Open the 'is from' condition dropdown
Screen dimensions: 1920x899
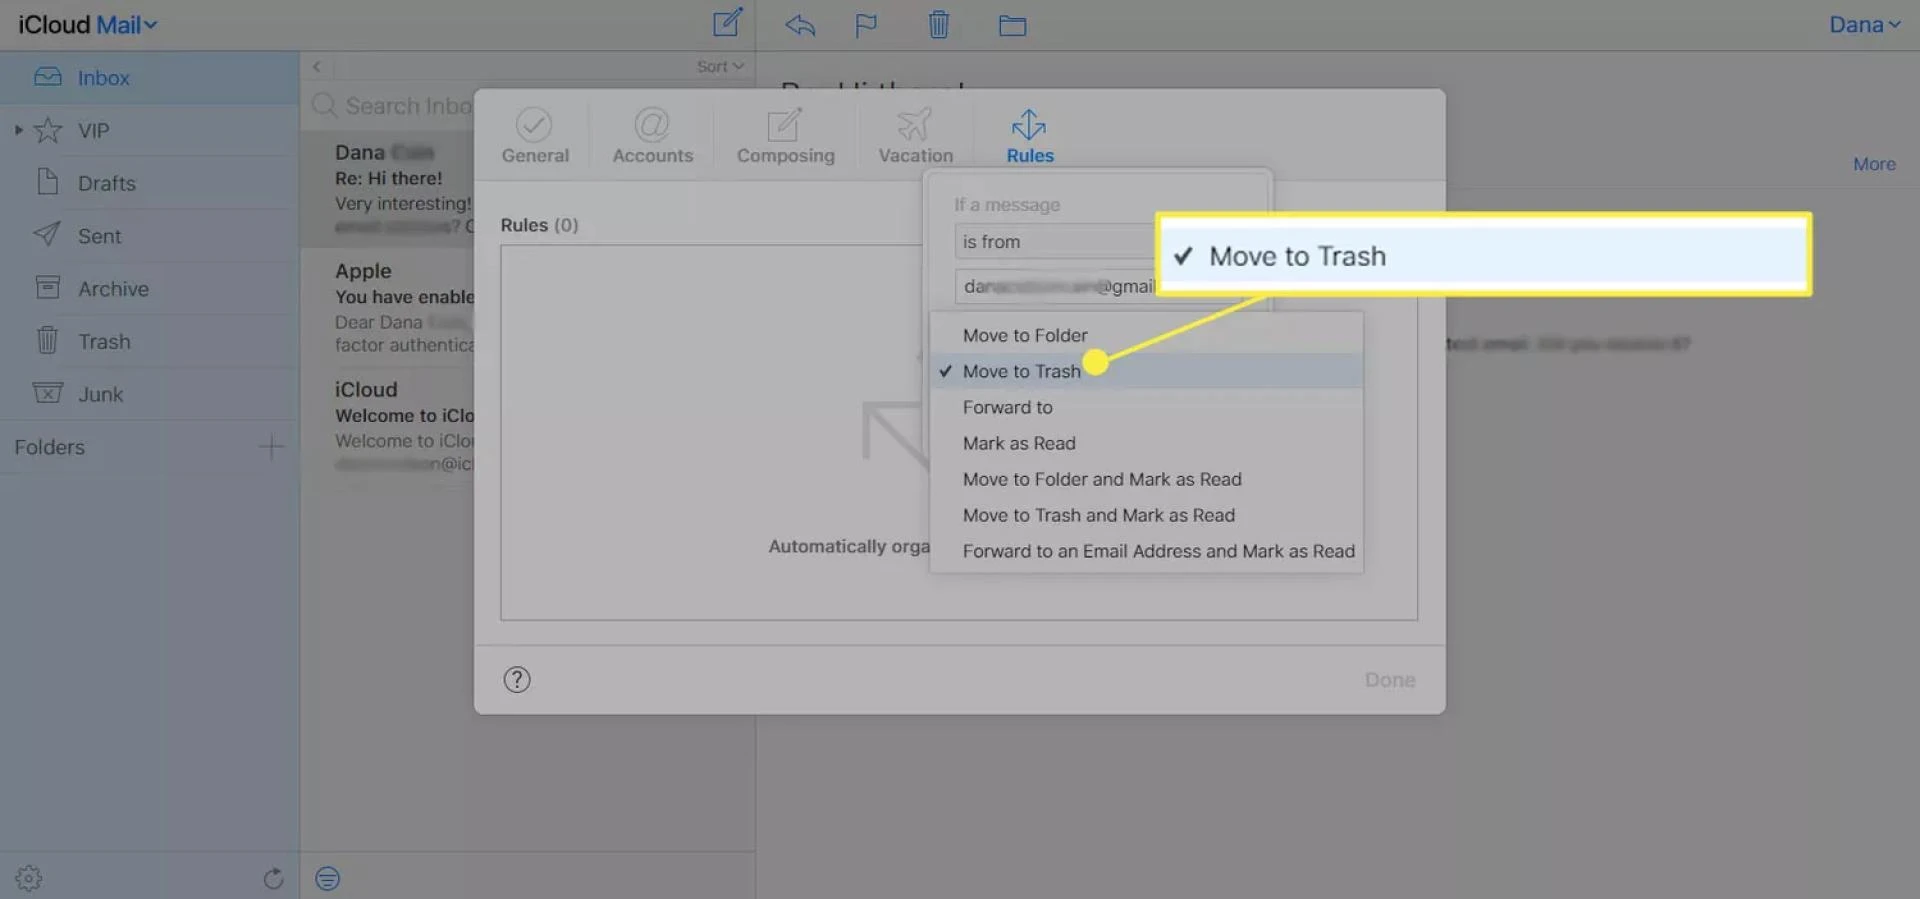tap(1055, 241)
